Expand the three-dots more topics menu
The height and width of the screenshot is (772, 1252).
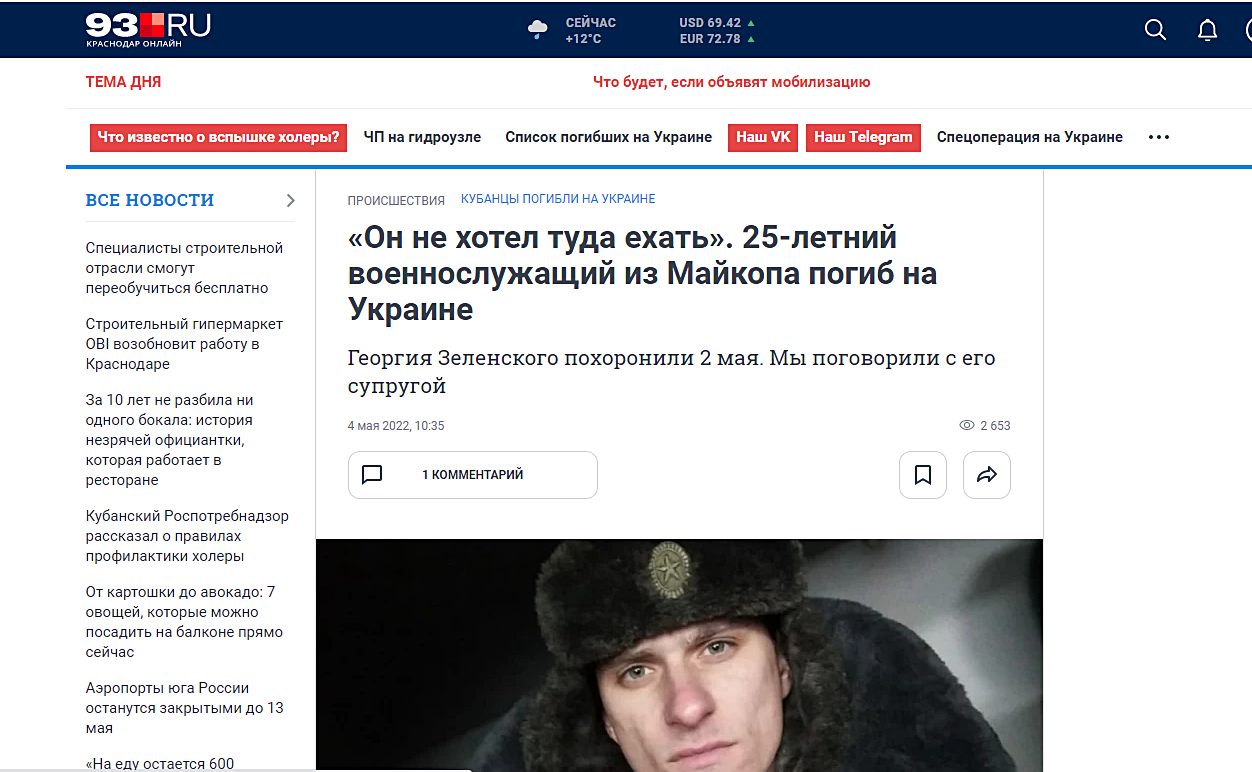tap(1159, 137)
